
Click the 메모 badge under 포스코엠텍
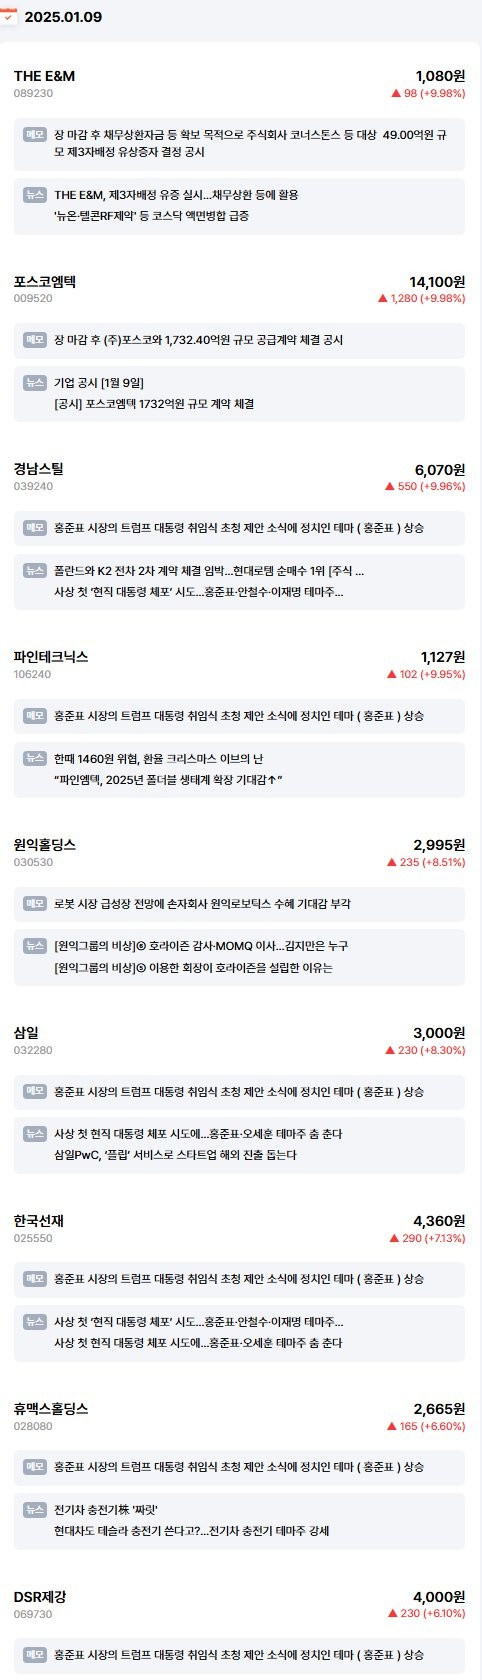point(35,340)
